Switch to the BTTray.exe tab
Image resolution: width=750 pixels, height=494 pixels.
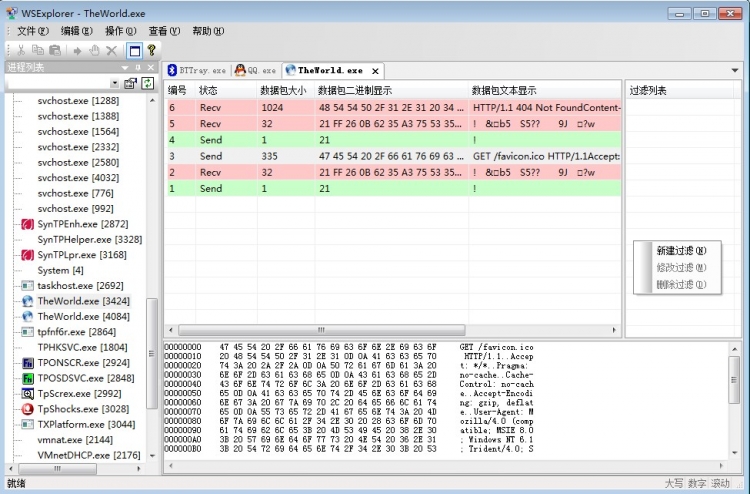(197, 71)
